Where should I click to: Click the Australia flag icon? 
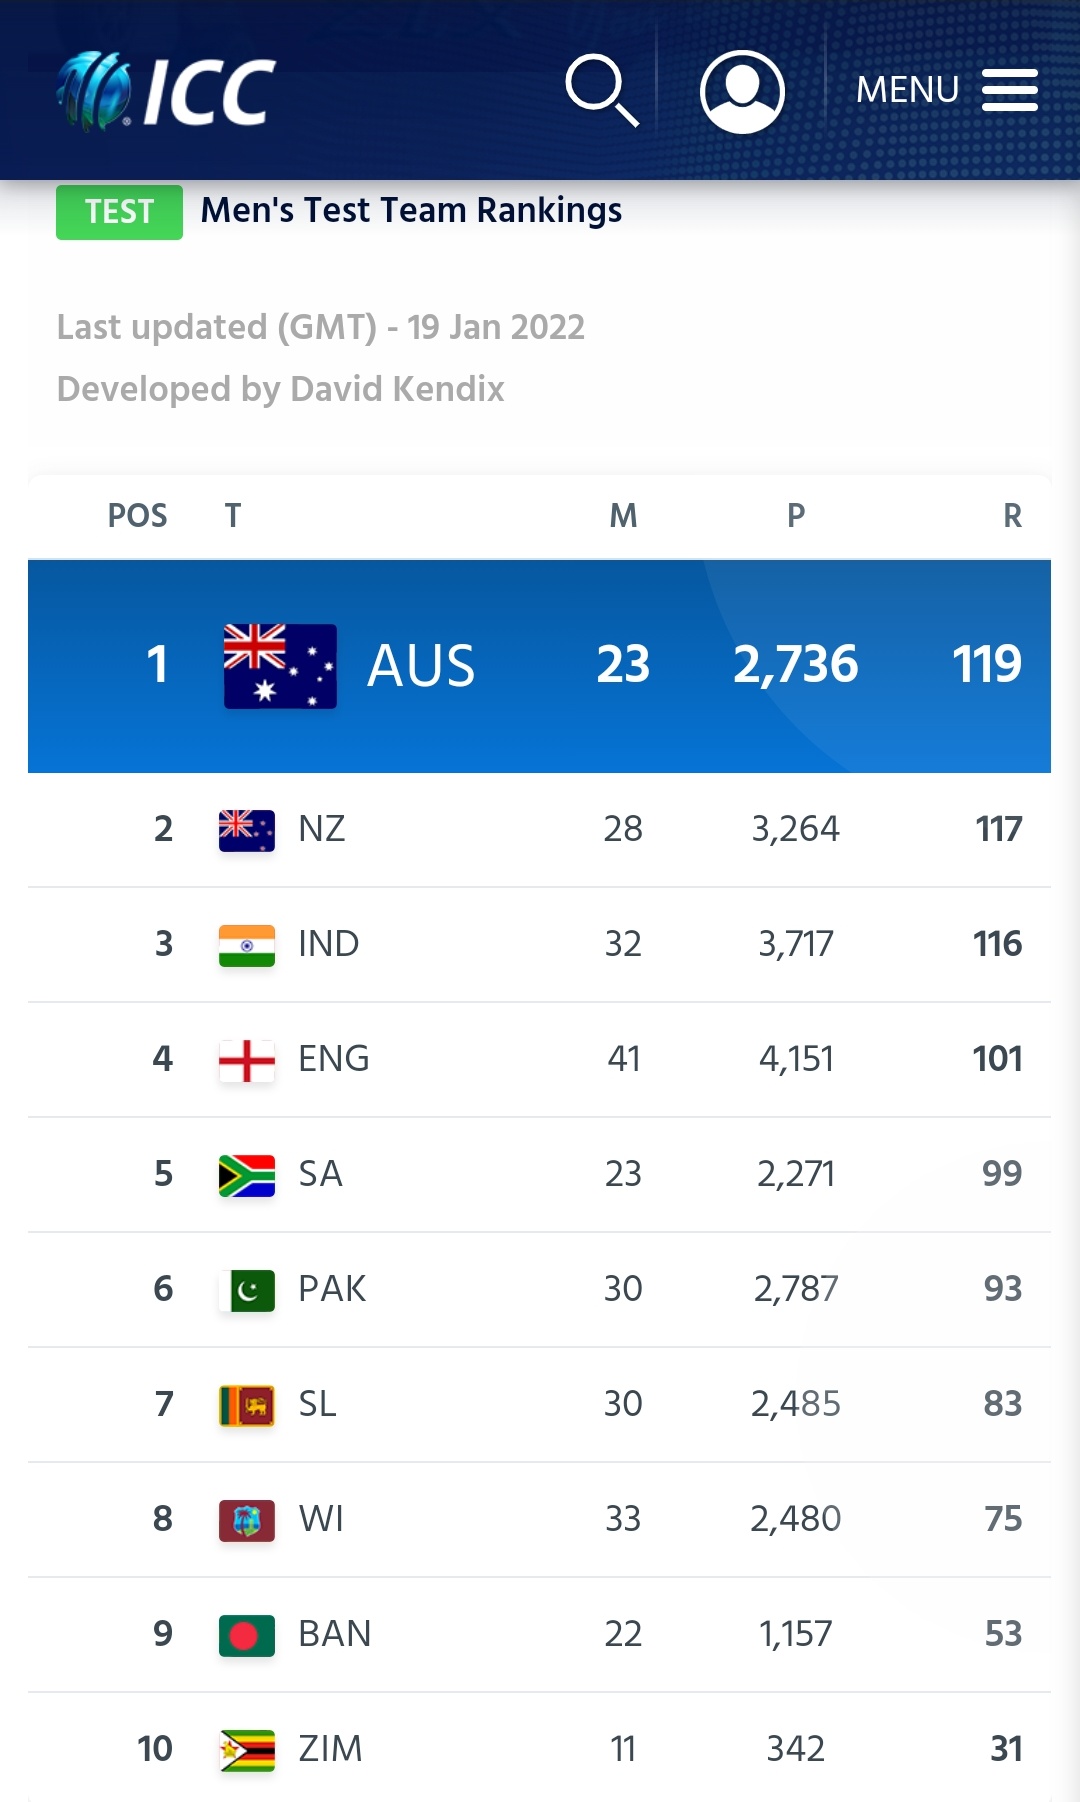tap(280, 666)
